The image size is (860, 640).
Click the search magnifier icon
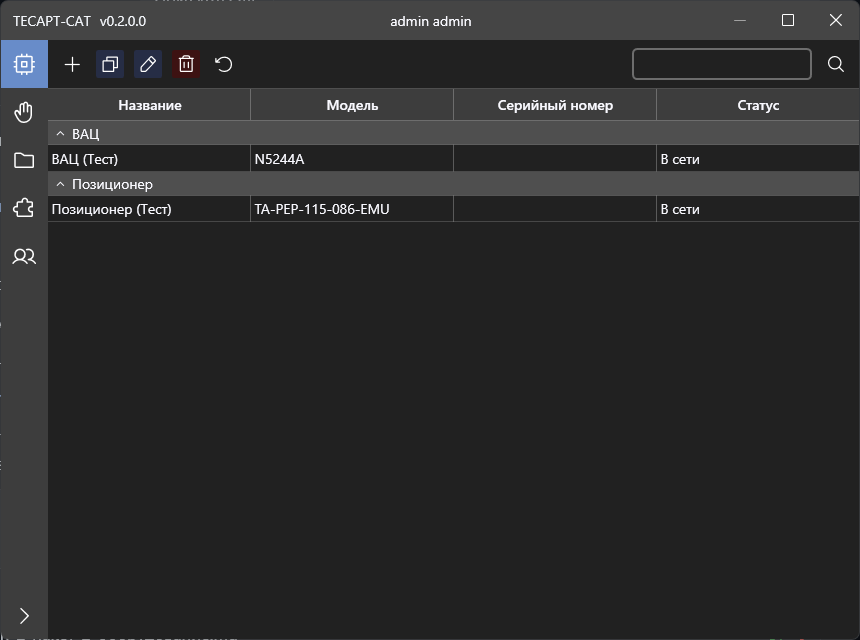click(836, 64)
